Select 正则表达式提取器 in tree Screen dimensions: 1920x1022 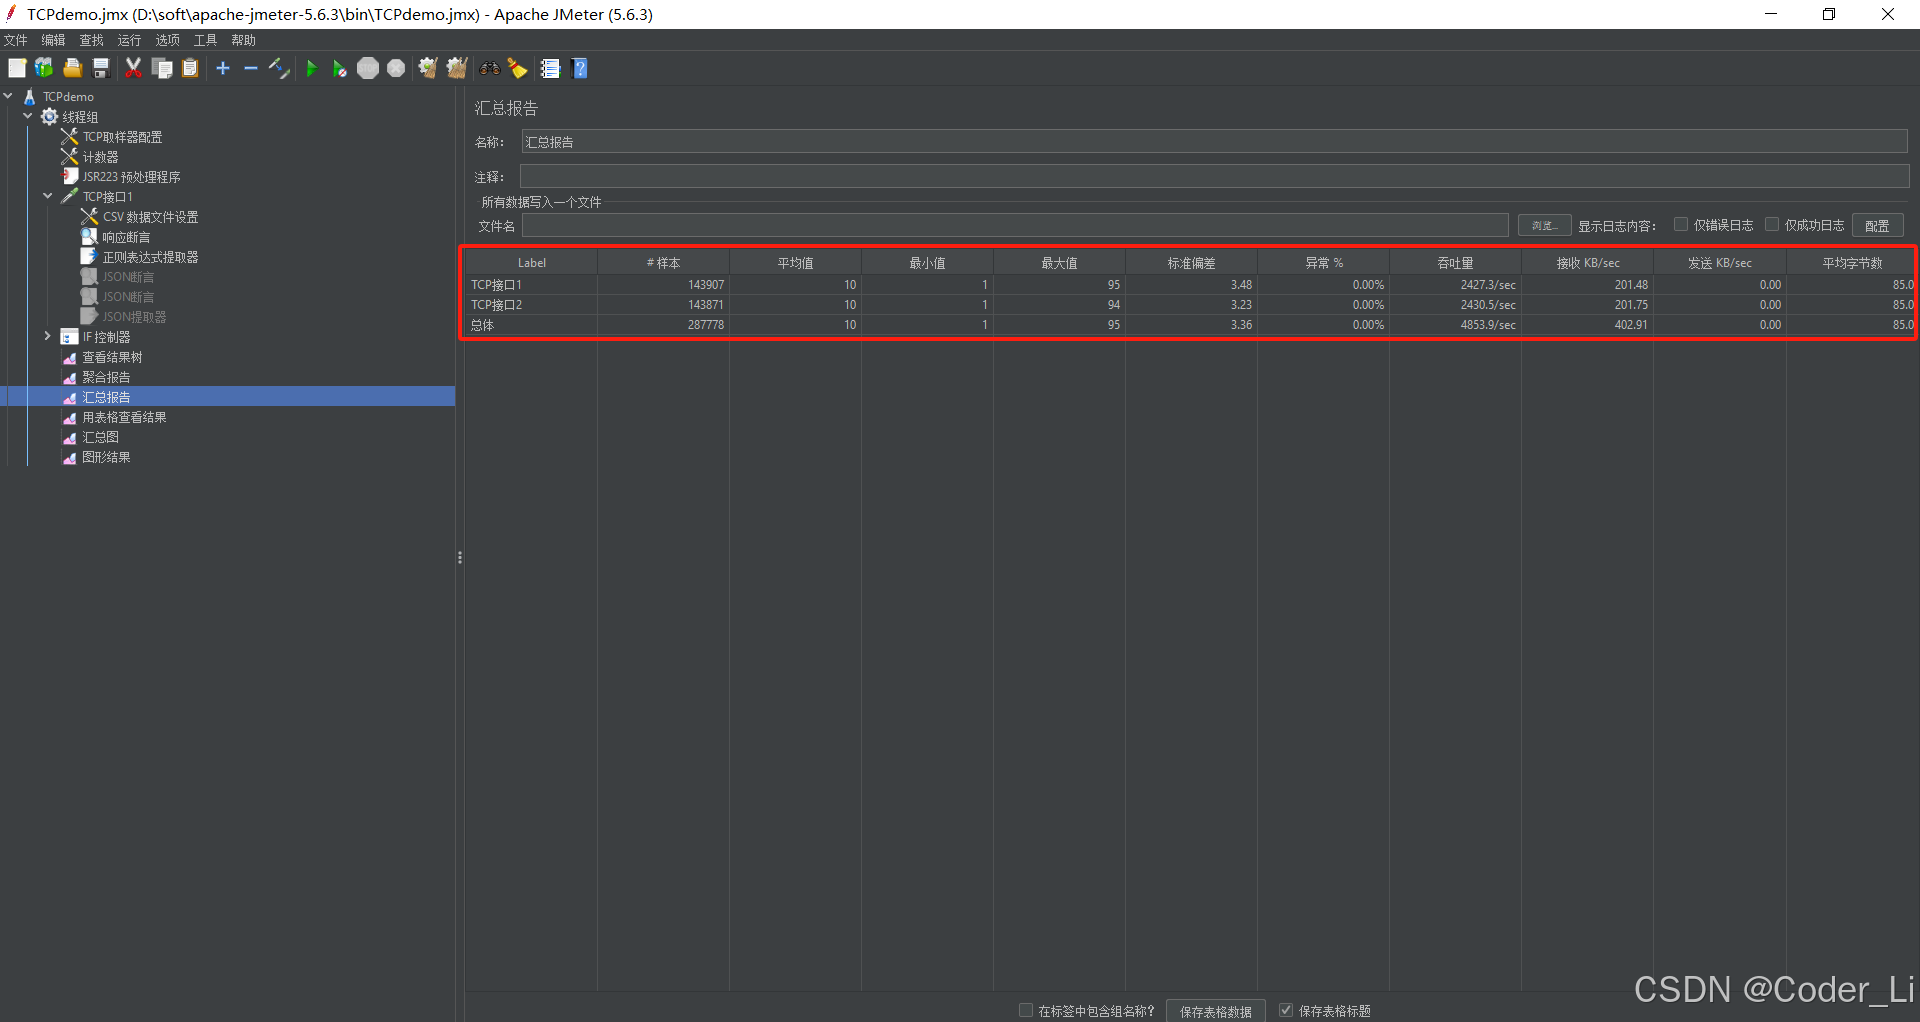[x=150, y=257]
